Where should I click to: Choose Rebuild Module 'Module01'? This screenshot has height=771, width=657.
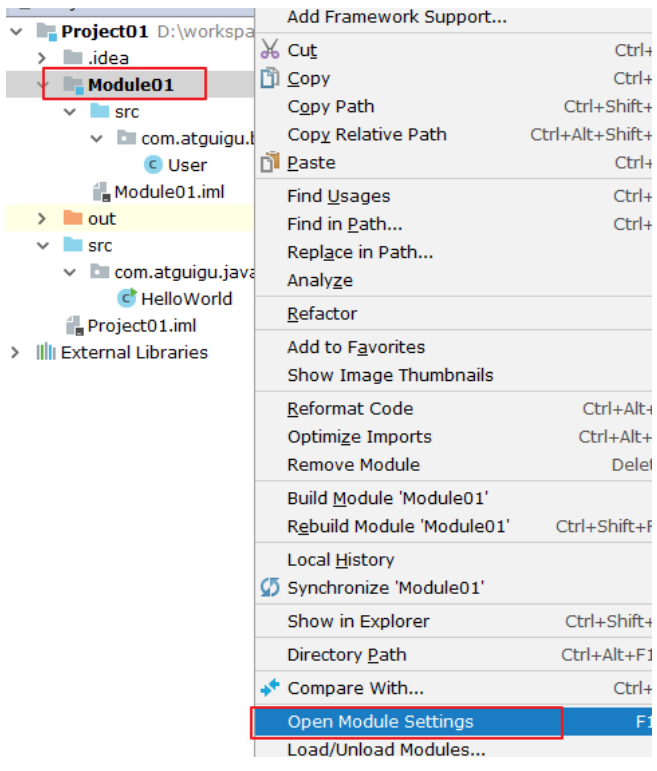(453, 526)
